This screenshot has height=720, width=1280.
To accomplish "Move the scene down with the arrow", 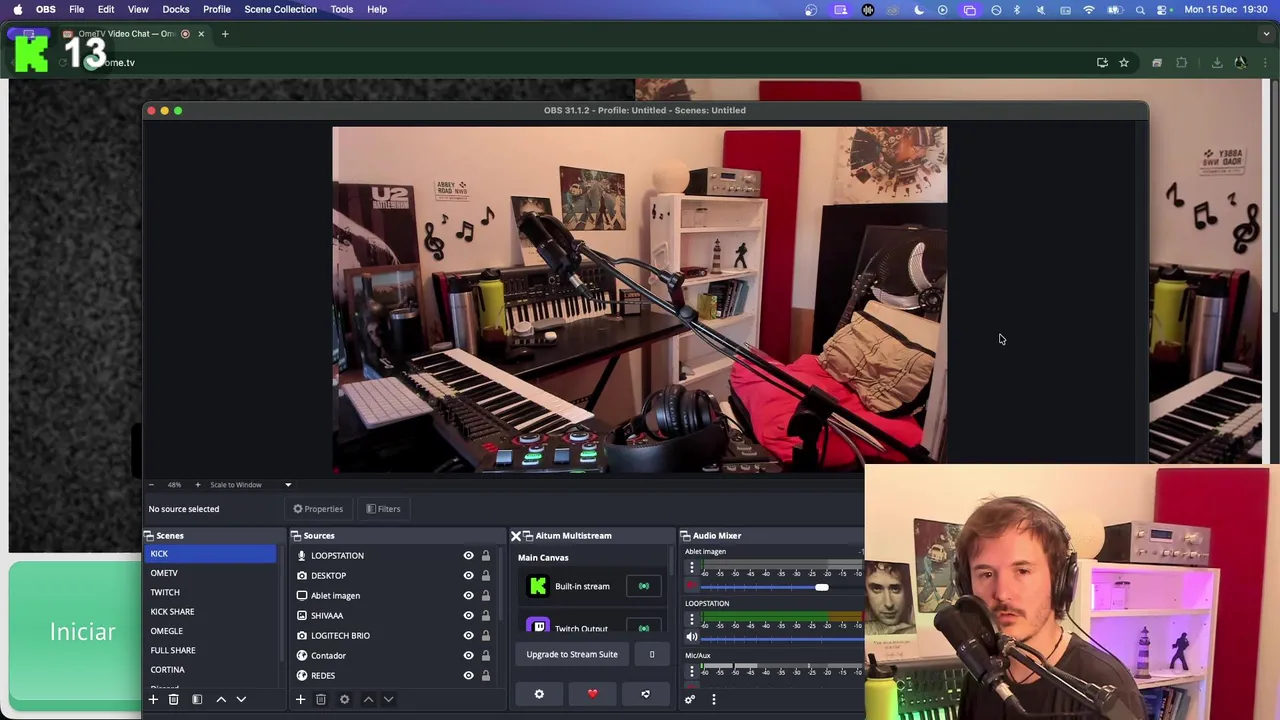I will [x=241, y=699].
